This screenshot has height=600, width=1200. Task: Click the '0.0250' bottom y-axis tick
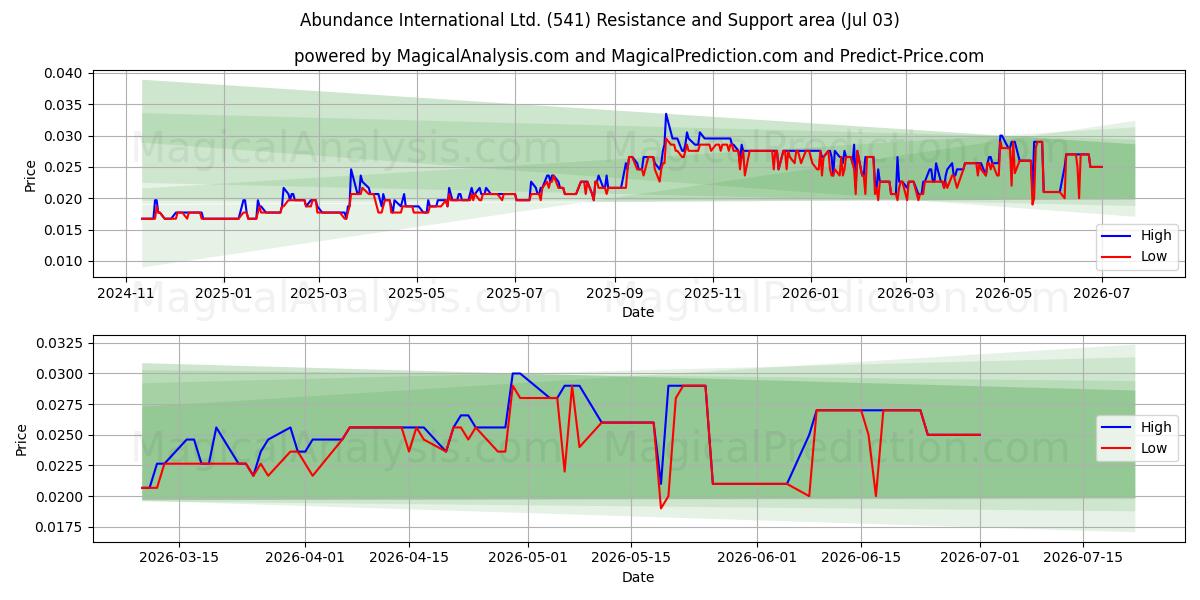point(61,435)
